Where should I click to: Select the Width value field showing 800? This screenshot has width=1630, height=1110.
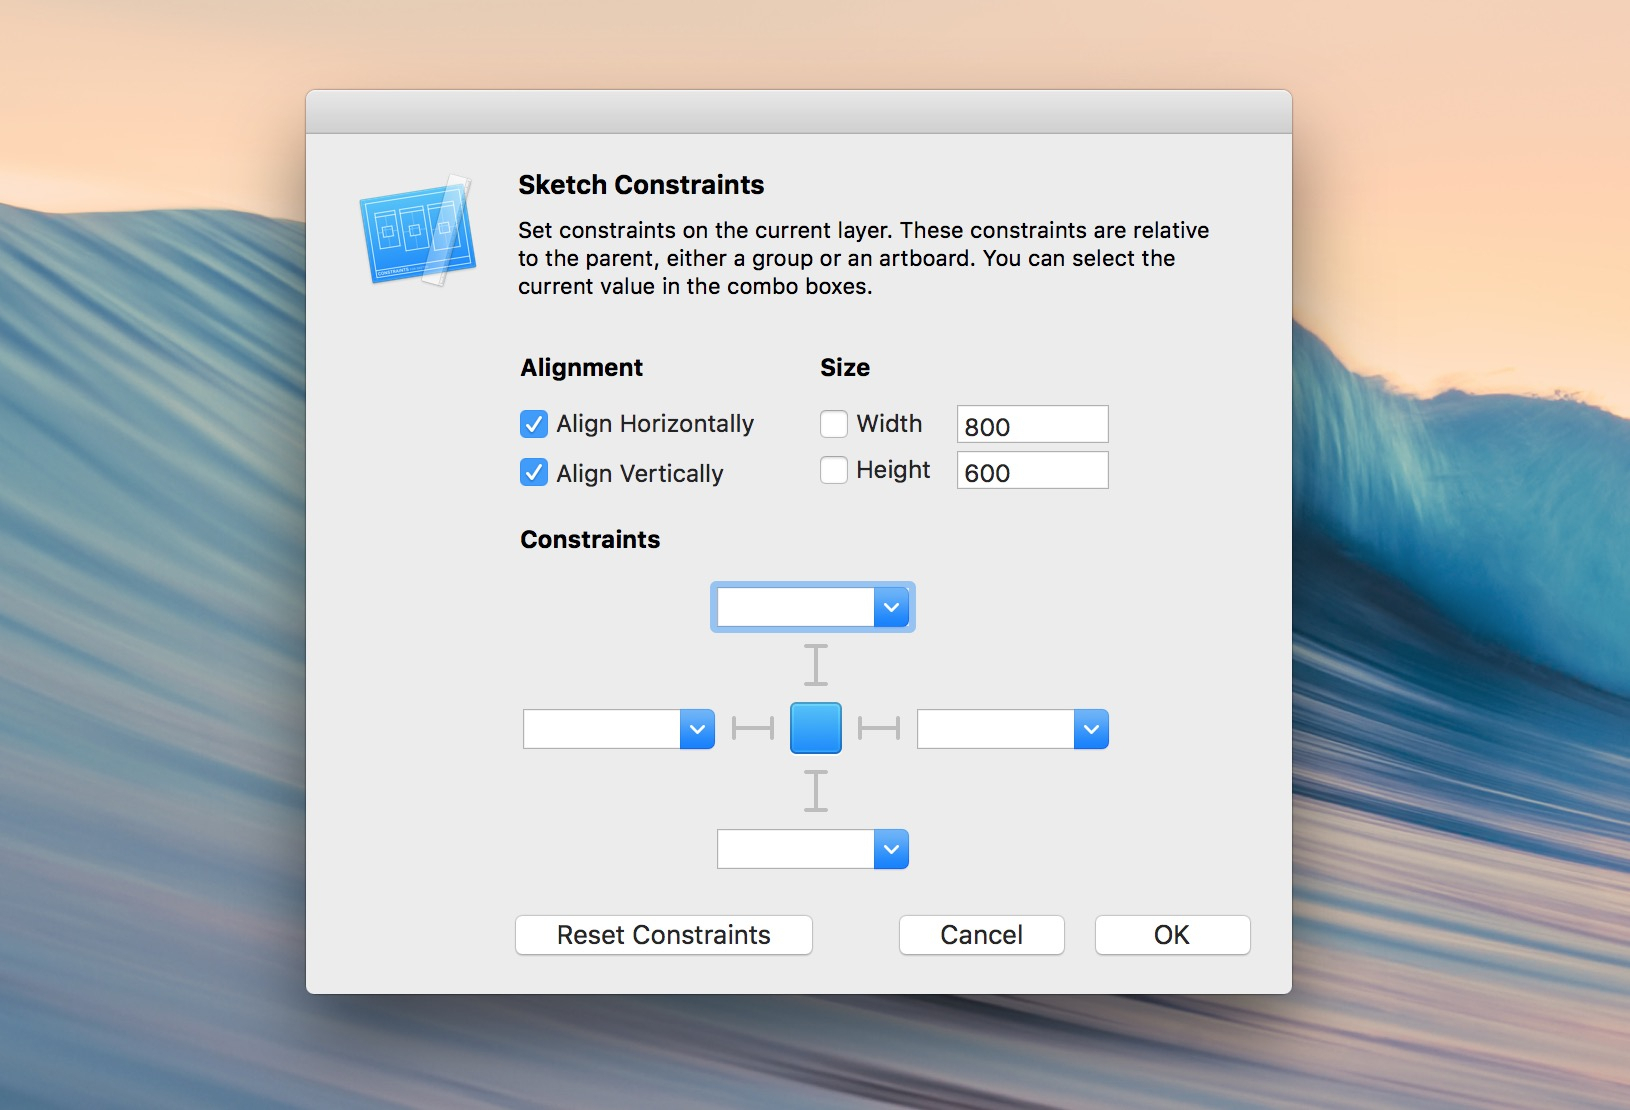tap(1032, 424)
